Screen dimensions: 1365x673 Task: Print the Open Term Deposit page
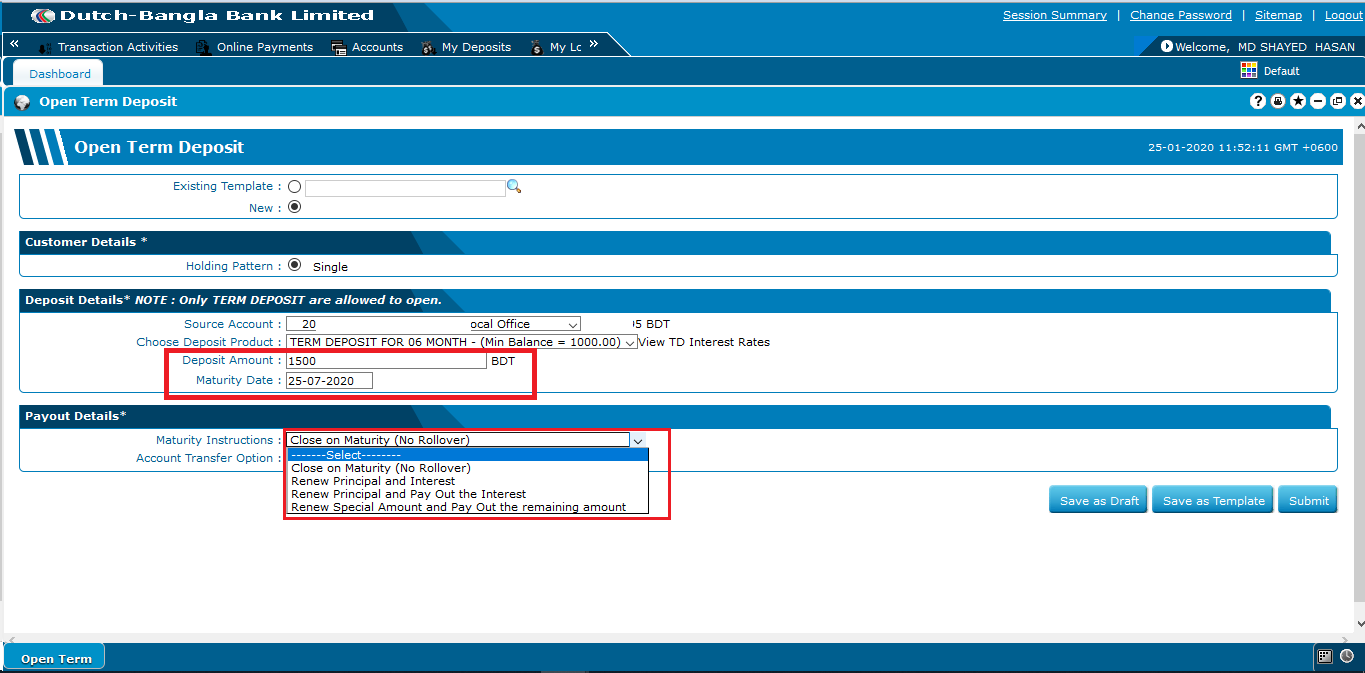(x=1278, y=101)
